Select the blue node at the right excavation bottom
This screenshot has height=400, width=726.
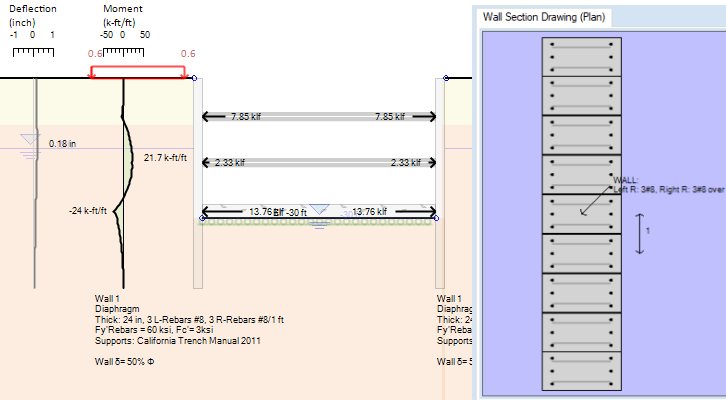click(436, 218)
